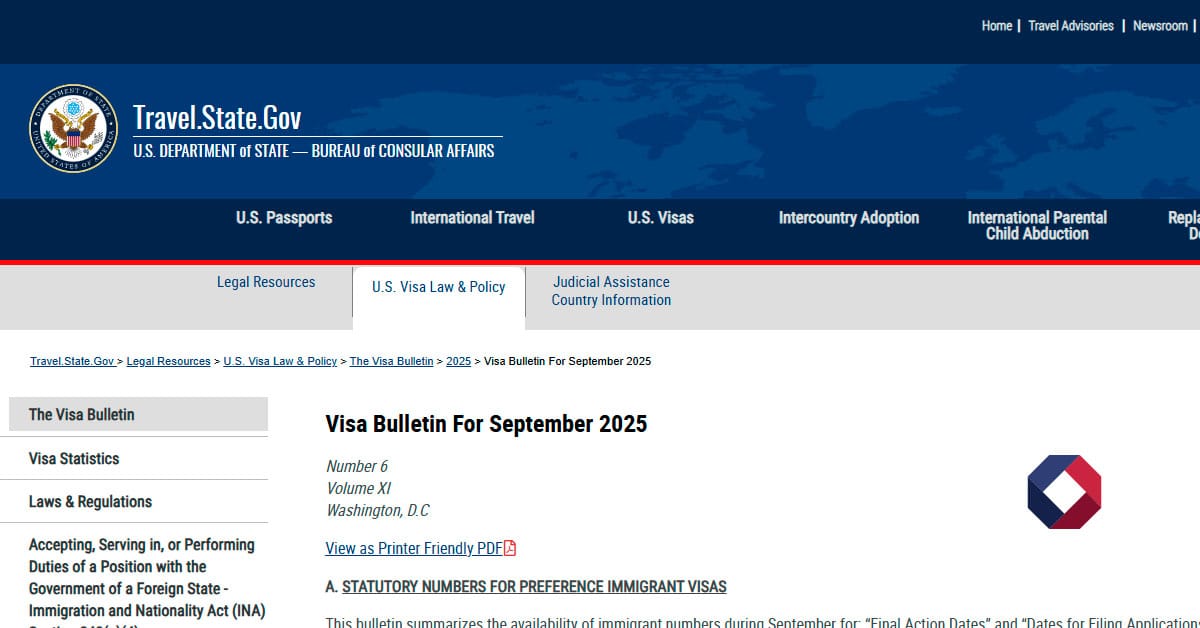Go to Judicial Assistance Country Information tab
The height and width of the screenshot is (628, 1200).
point(611,291)
